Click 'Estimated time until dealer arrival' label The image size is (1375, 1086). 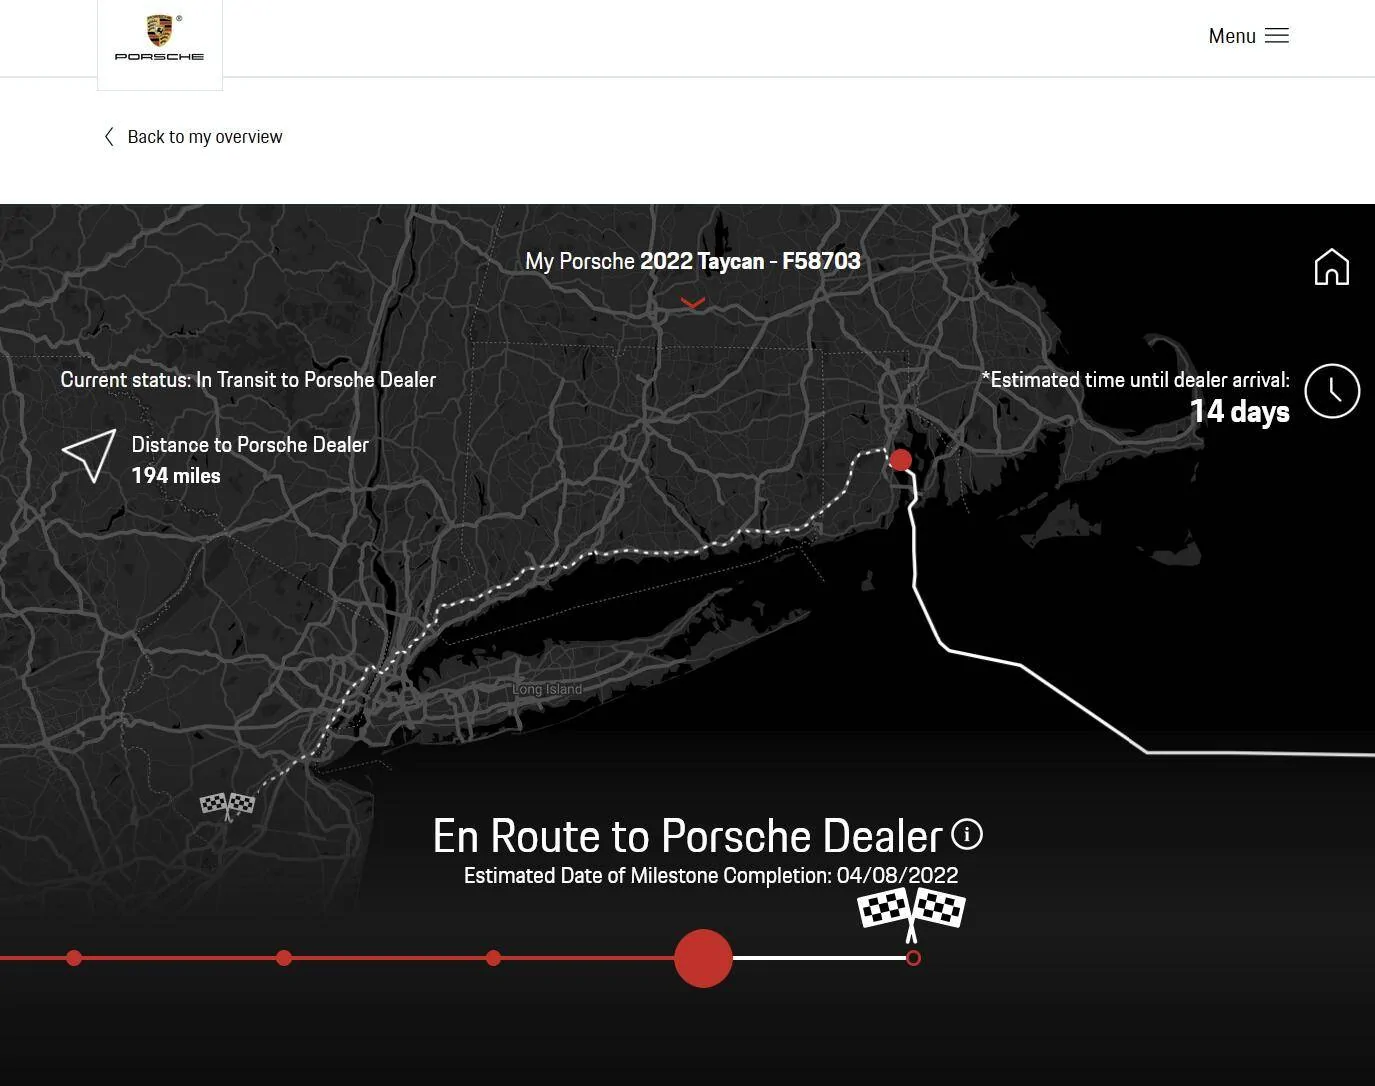pos(1136,380)
